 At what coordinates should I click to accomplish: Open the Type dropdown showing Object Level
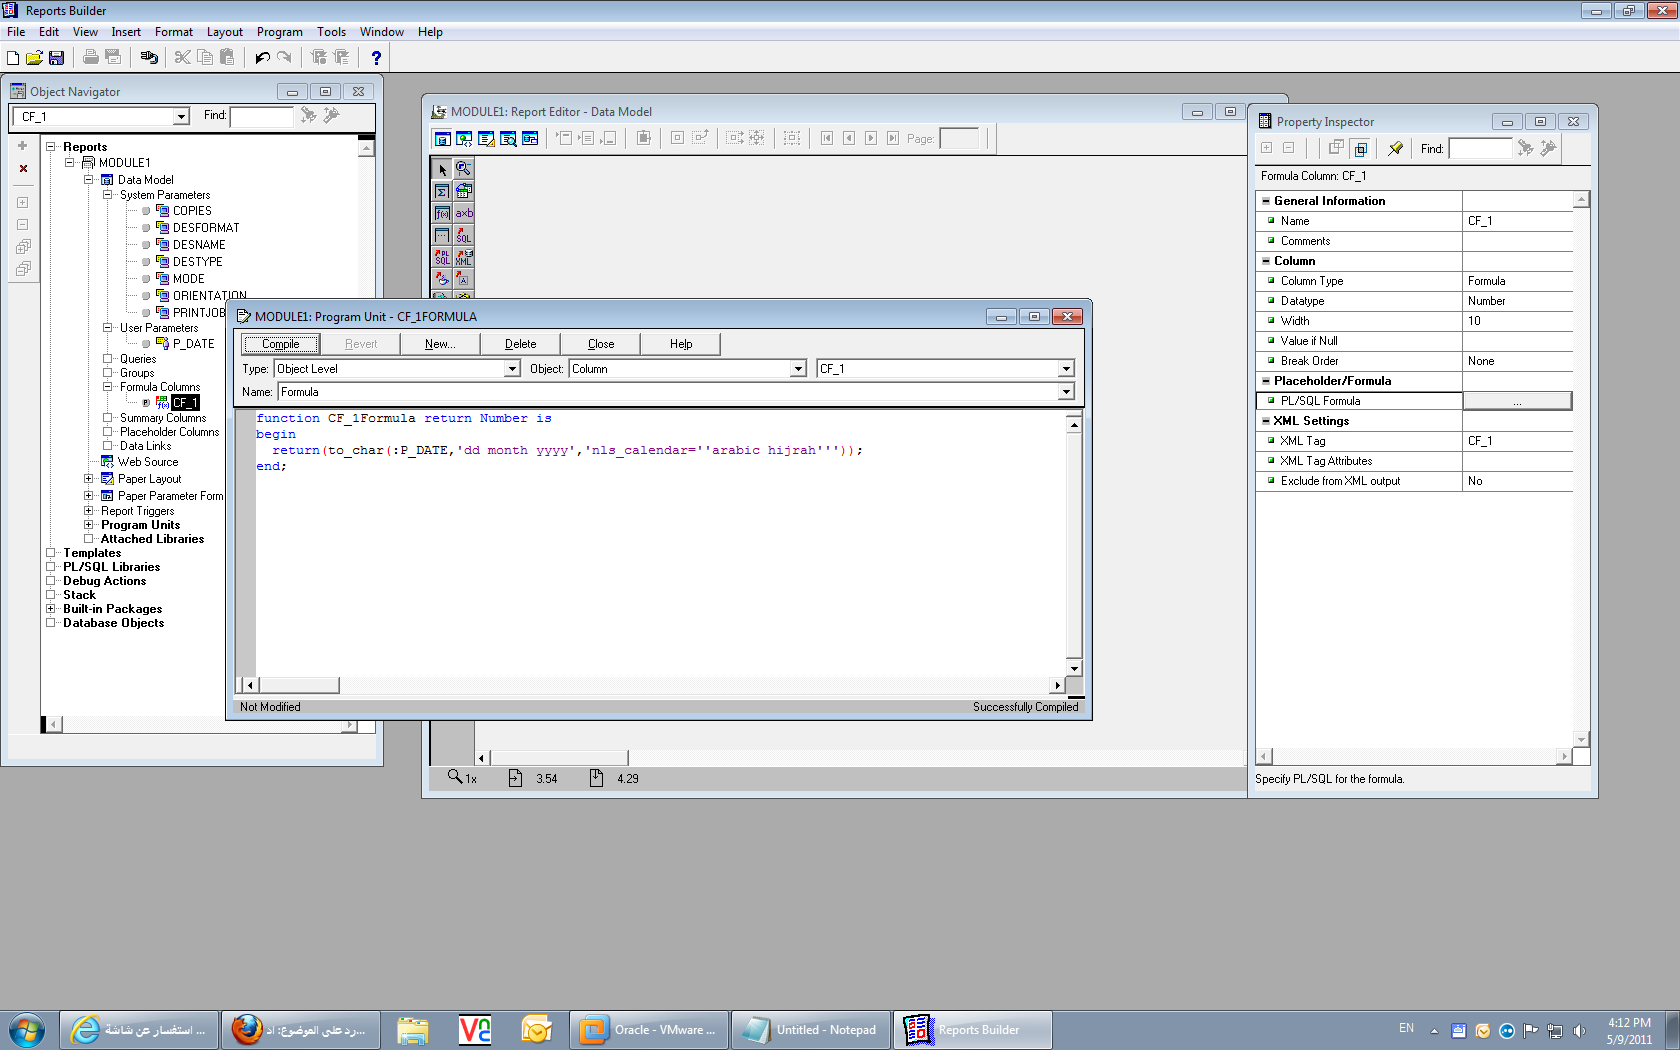point(512,369)
